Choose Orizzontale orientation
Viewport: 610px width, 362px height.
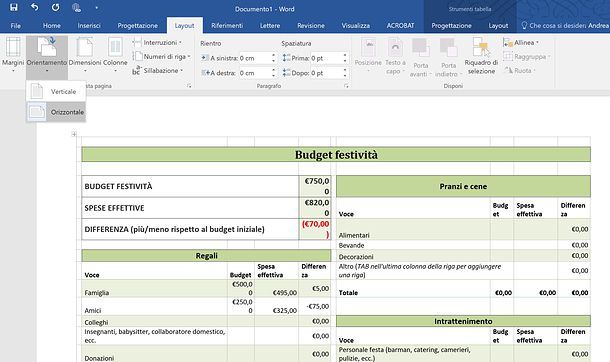point(56,112)
